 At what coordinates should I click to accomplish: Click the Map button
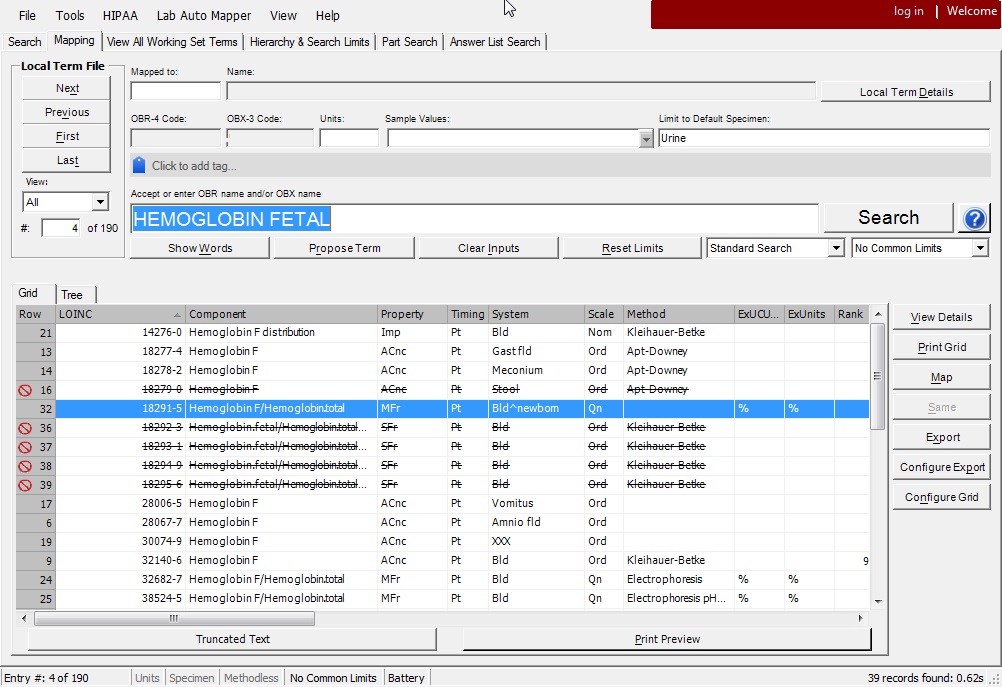(x=941, y=377)
